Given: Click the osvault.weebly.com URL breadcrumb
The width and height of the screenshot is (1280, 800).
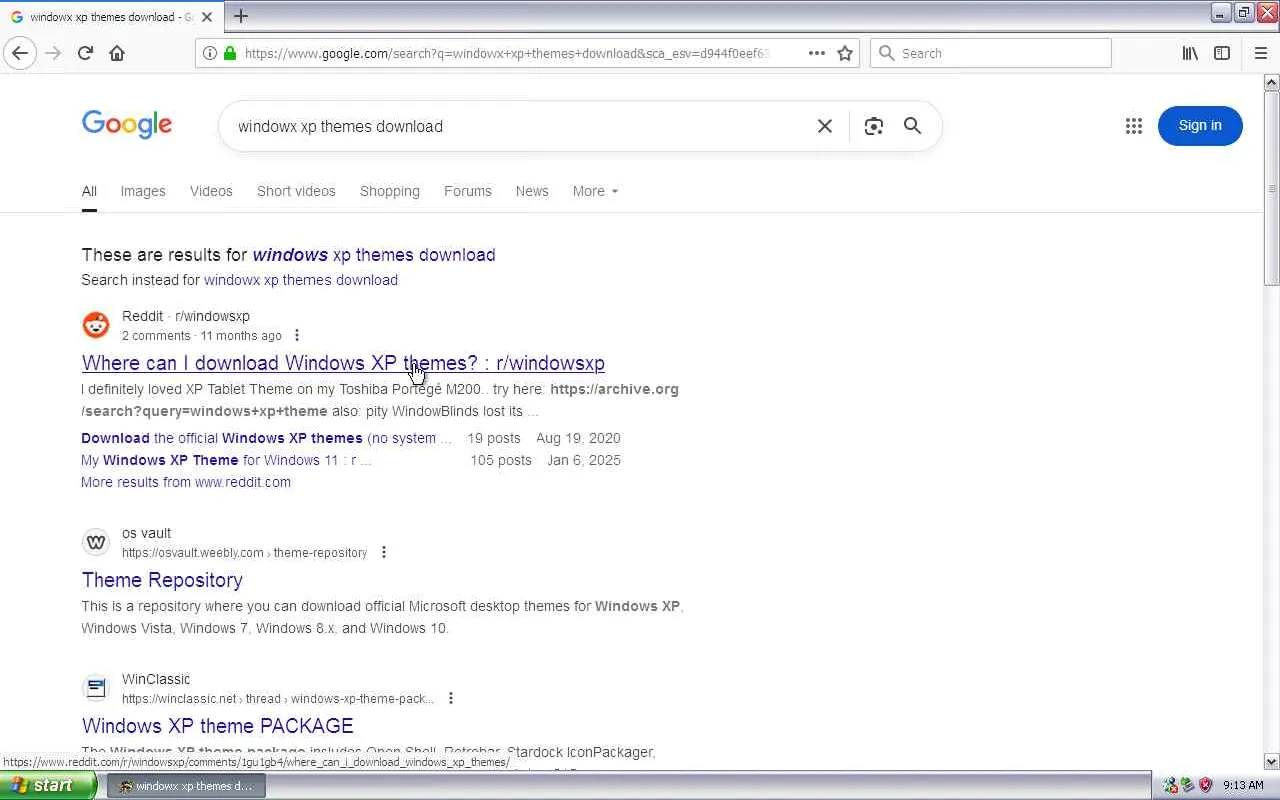Looking at the screenshot, I should click(244, 553).
